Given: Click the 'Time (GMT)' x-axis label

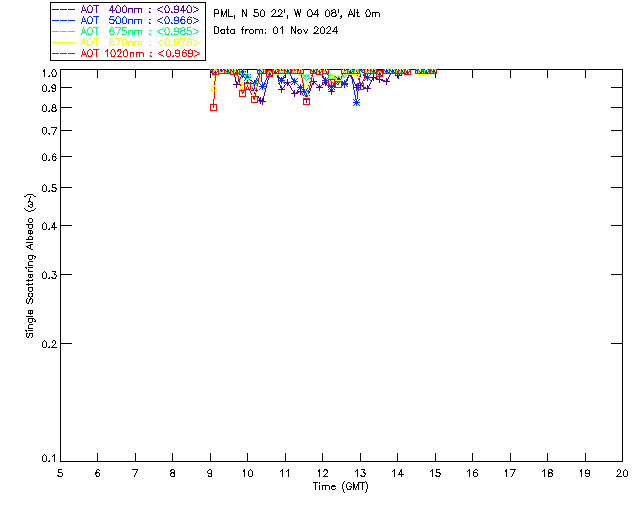Looking at the screenshot, I should 340,487.
